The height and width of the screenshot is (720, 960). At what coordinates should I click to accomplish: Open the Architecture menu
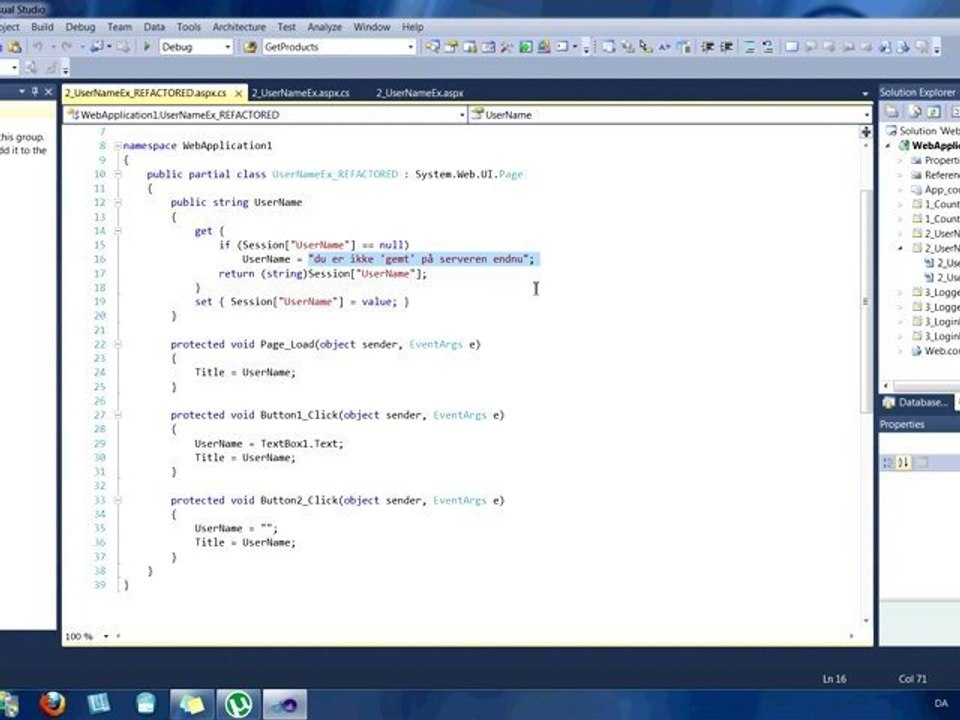tap(239, 27)
